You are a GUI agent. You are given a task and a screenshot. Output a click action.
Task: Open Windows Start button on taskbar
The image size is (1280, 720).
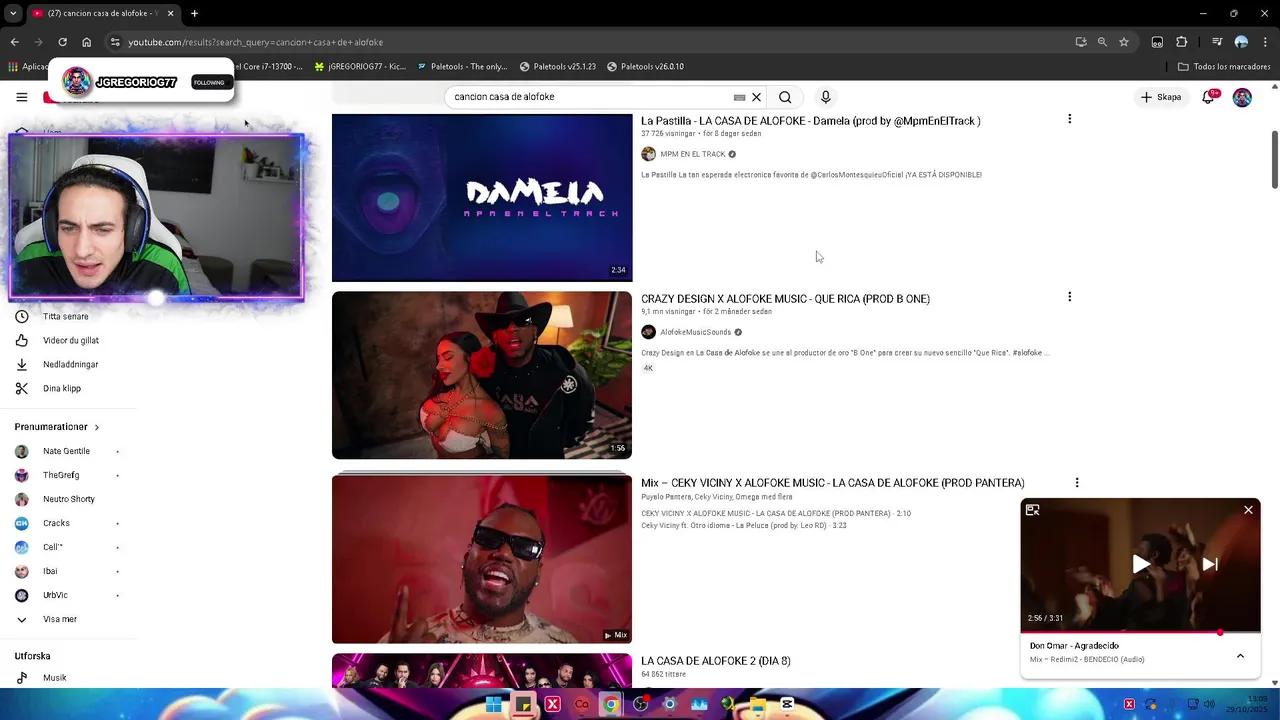(494, 705)
